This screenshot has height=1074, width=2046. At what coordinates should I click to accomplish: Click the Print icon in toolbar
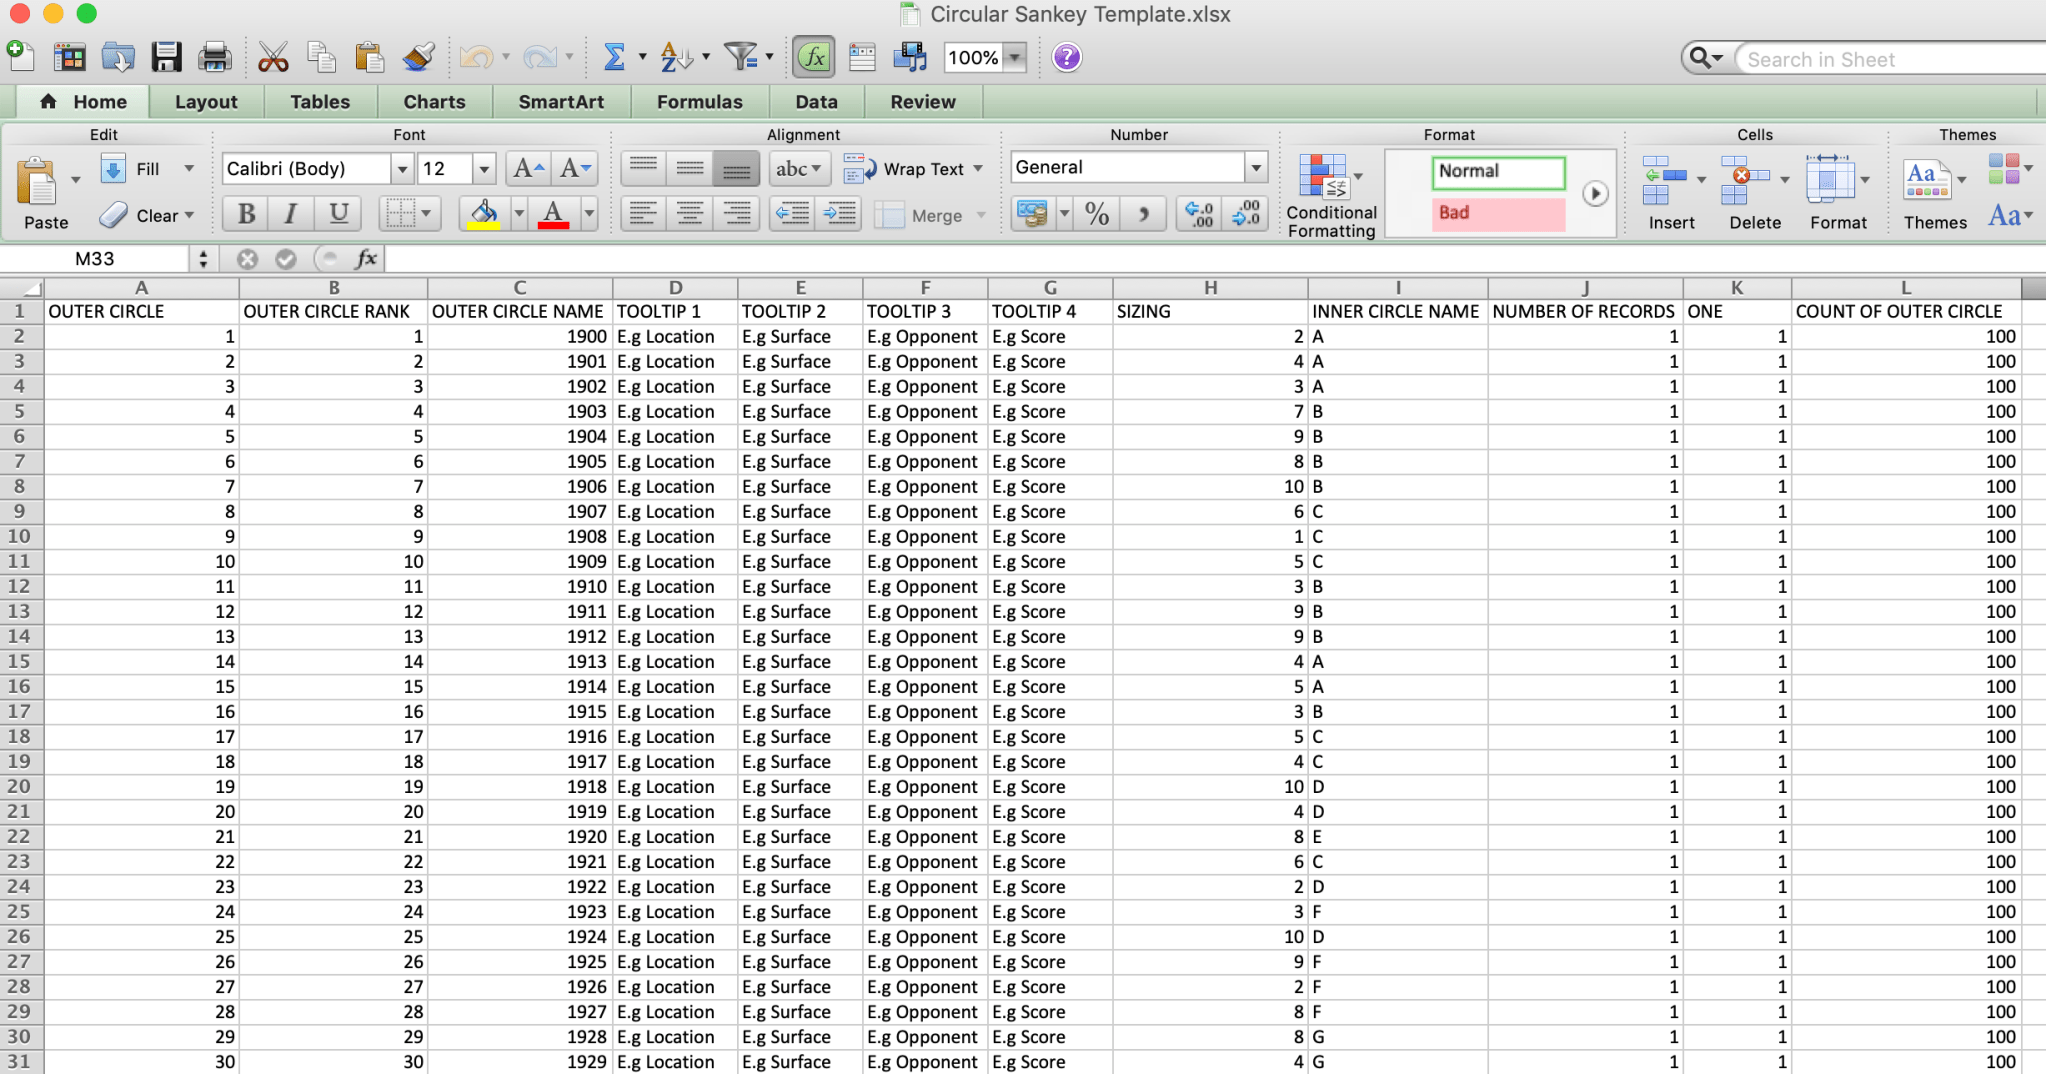pos(214,57)
